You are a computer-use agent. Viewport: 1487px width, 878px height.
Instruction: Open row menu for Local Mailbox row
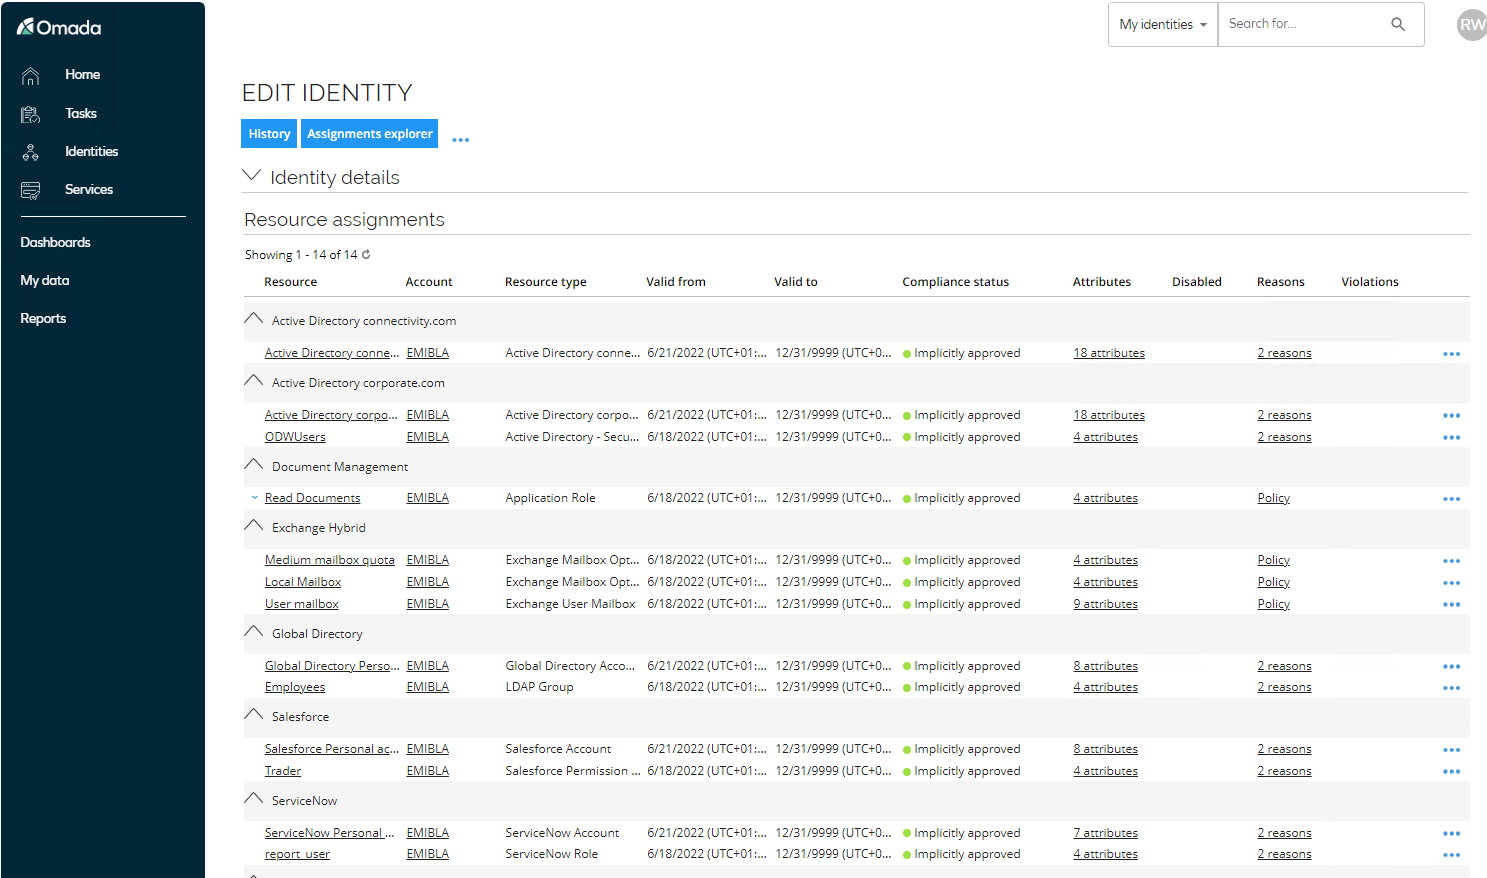(1451, 583)
